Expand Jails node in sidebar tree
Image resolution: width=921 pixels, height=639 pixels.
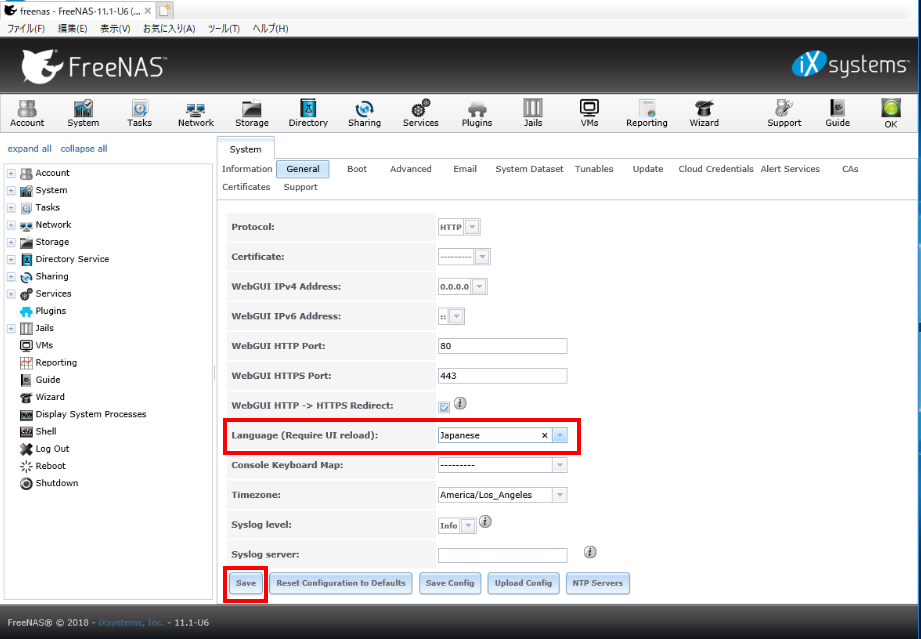[x=11, y=328]
